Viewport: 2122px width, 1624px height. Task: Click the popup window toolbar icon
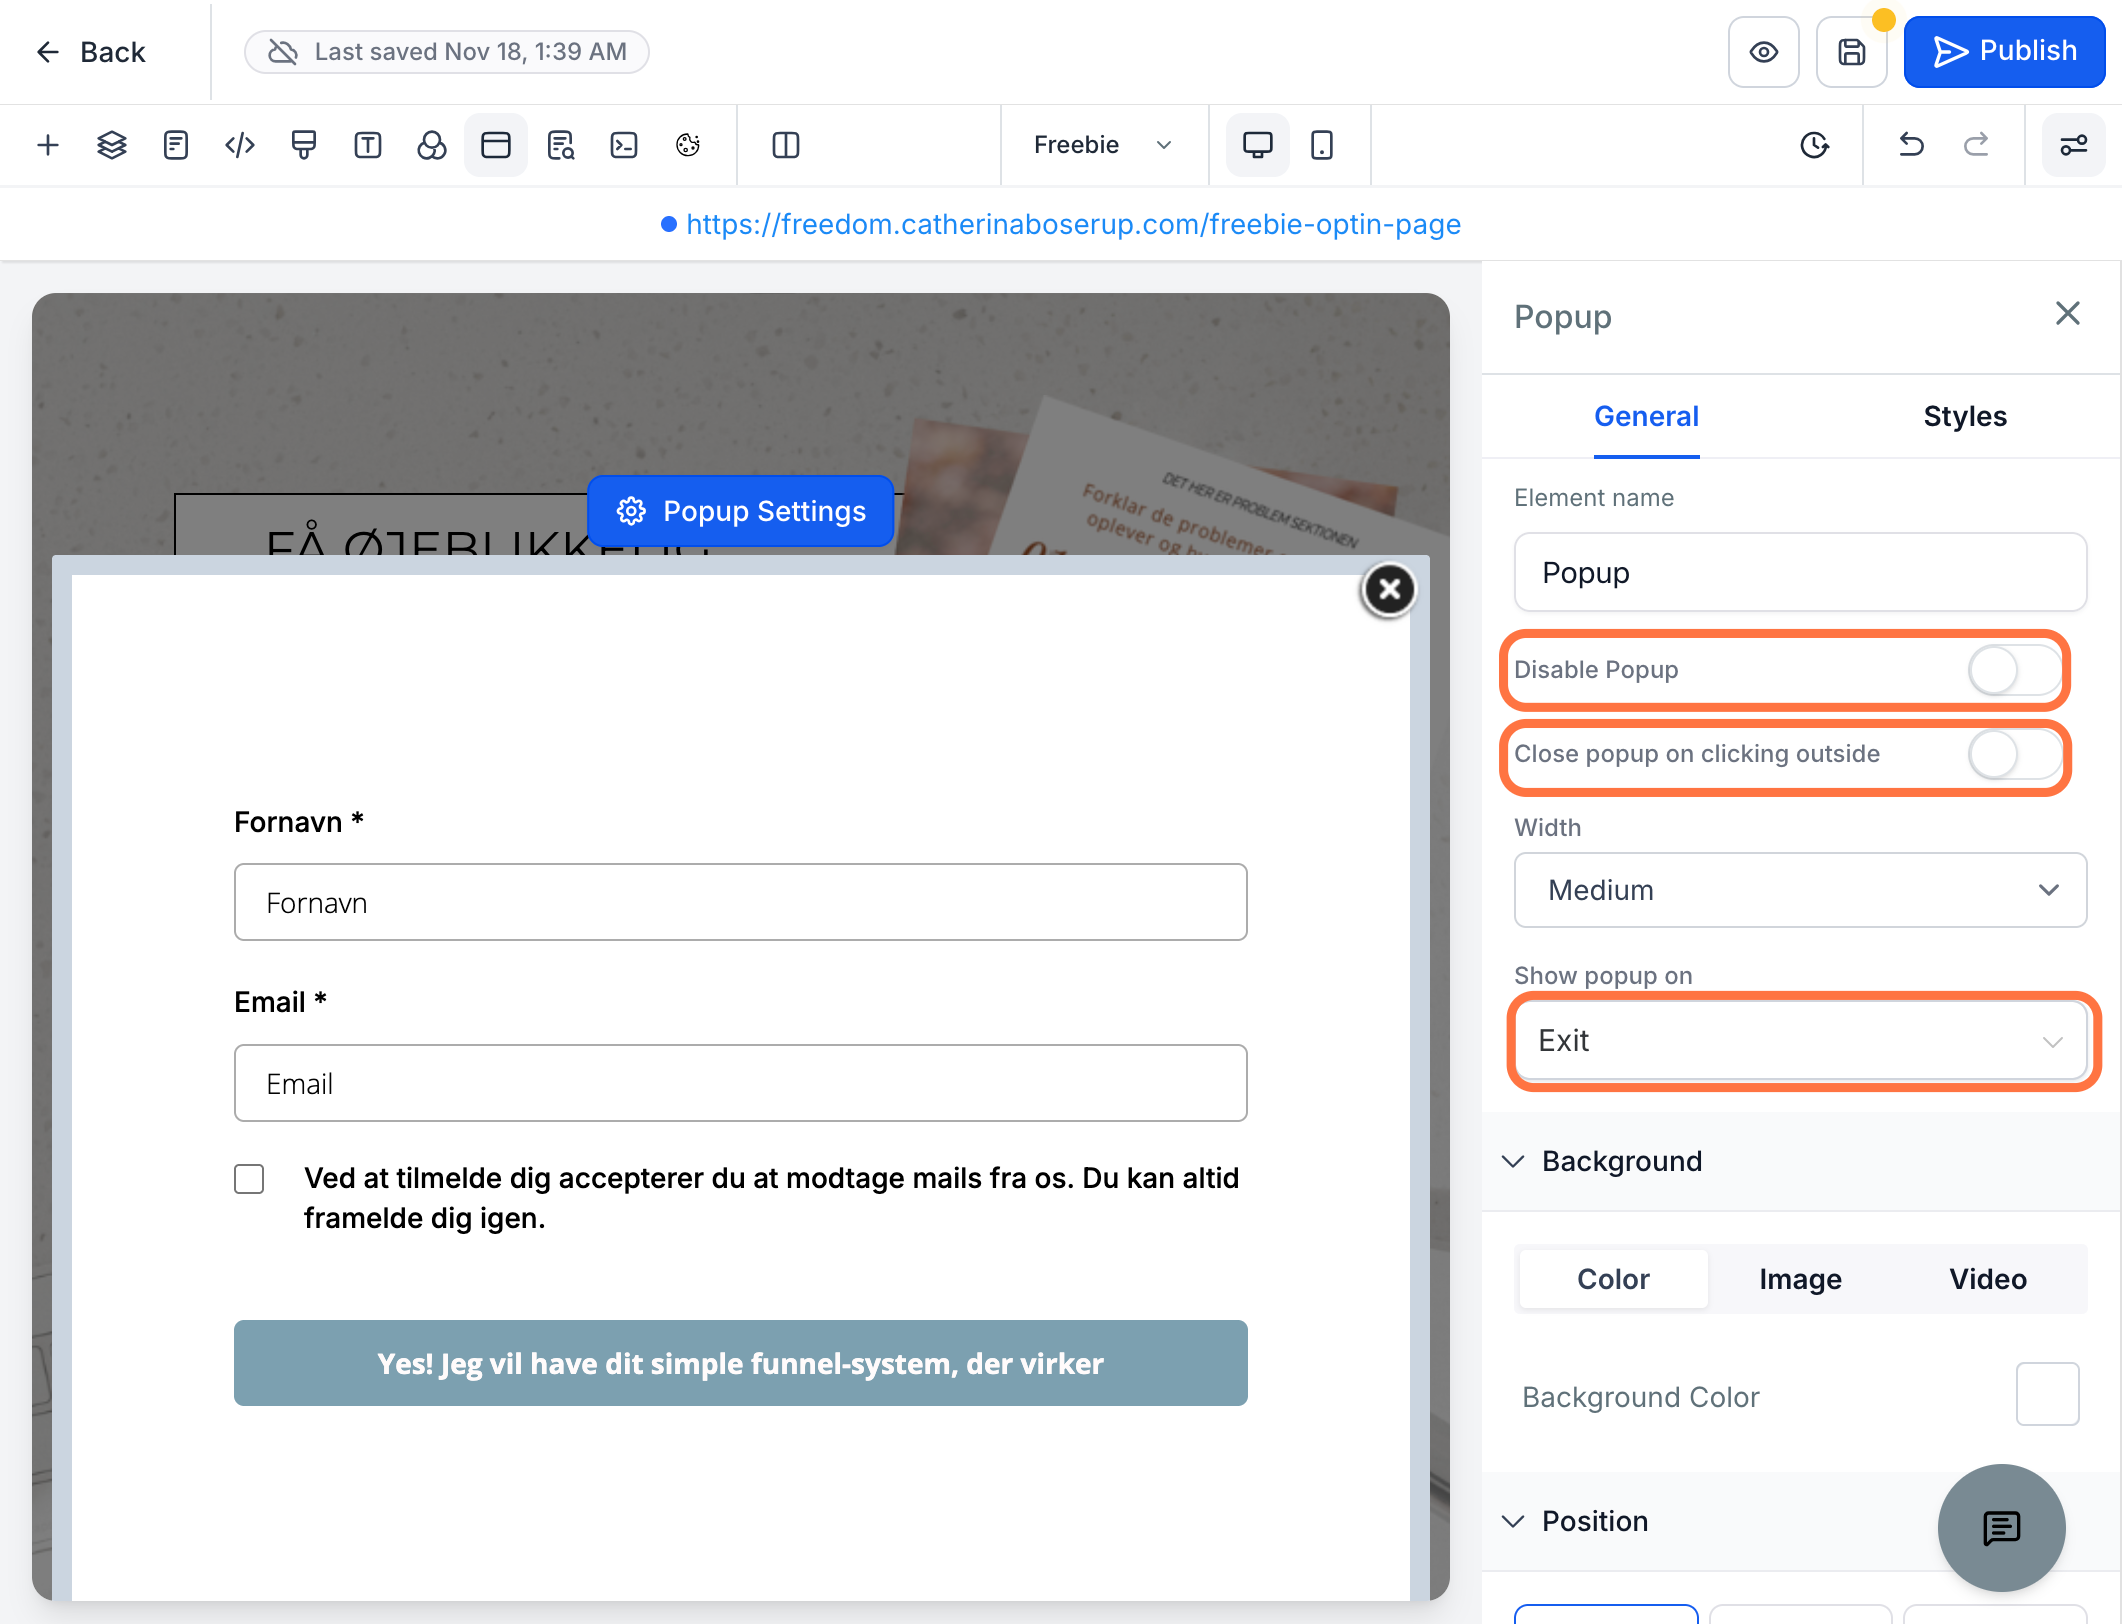(496, 145)
